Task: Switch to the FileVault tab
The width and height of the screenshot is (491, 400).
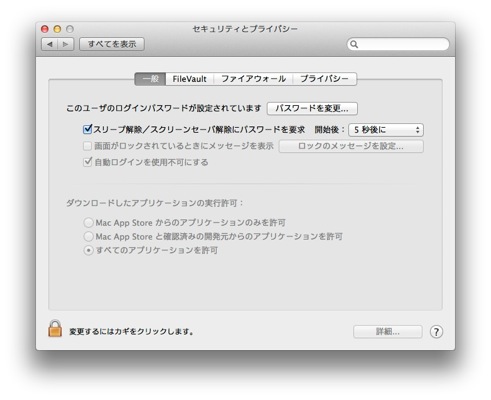Action: point(189,79)
